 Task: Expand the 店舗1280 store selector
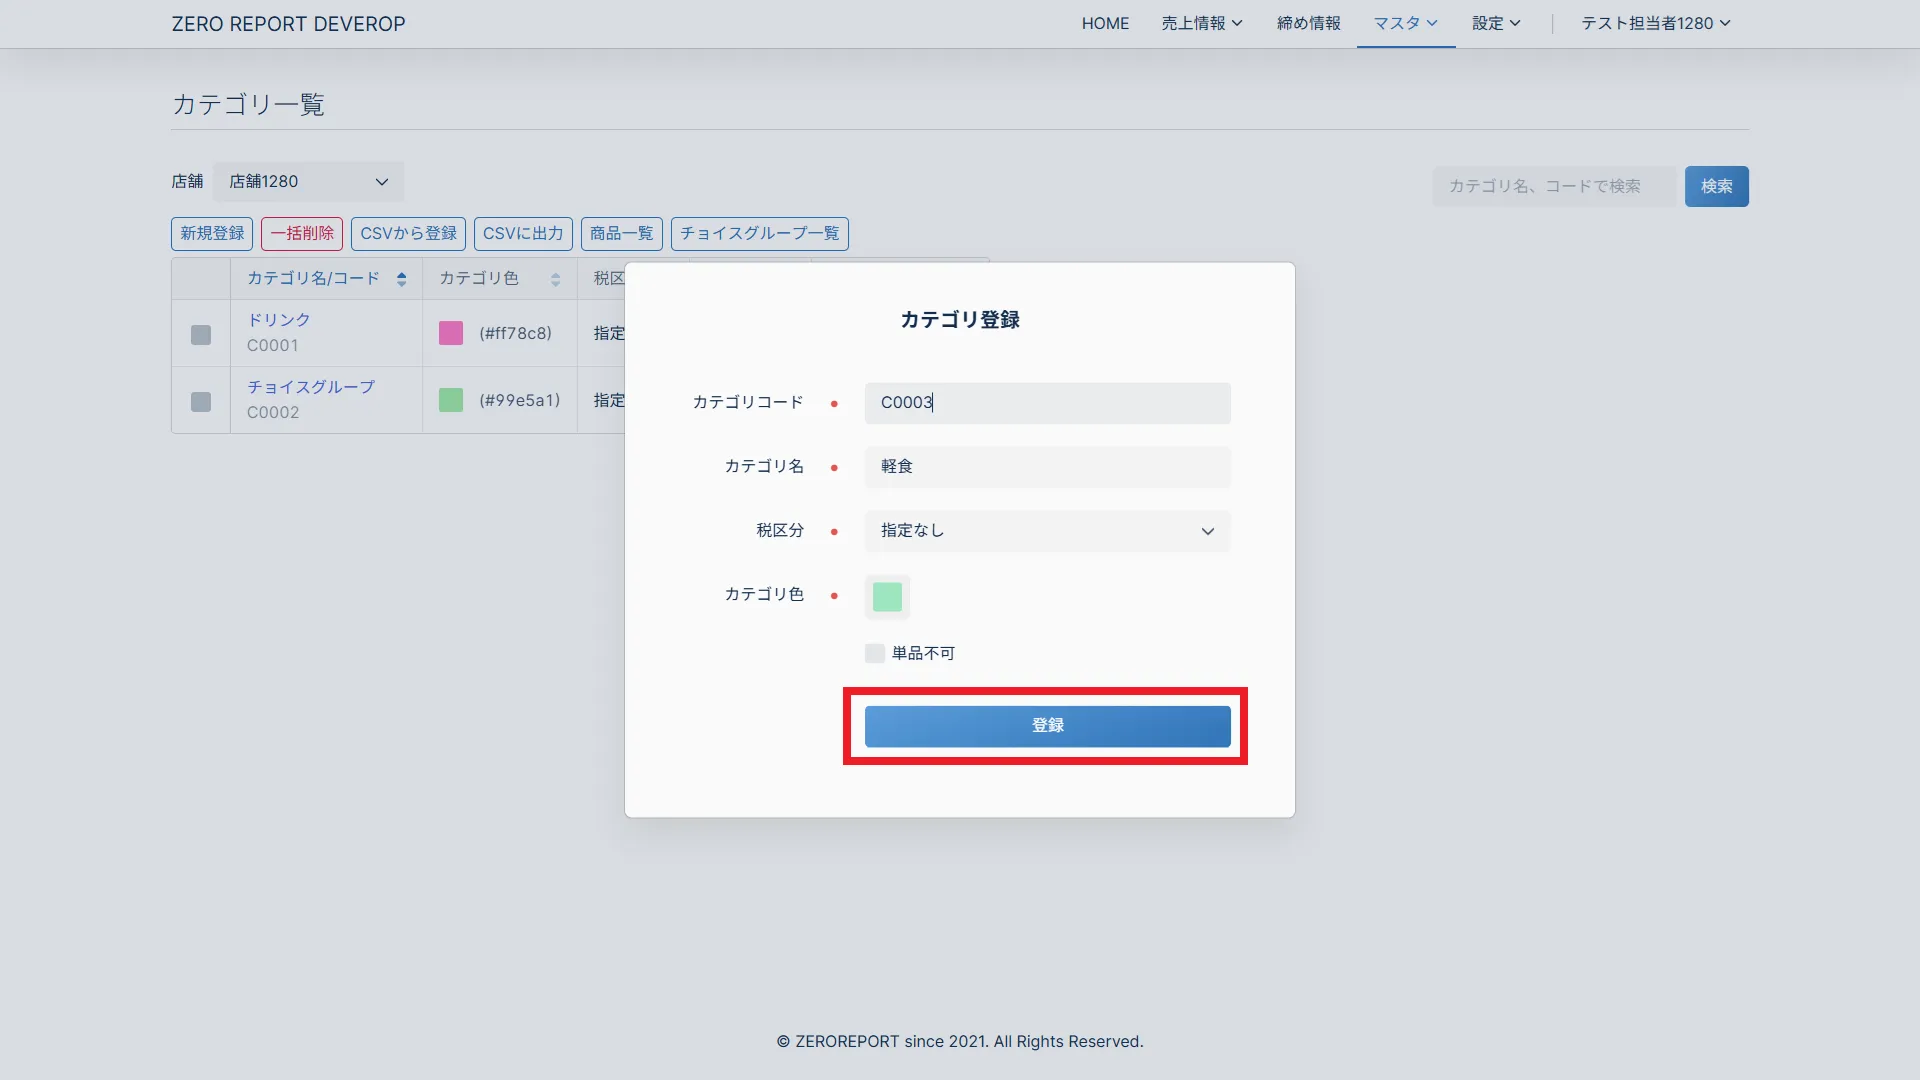point(308,182)
